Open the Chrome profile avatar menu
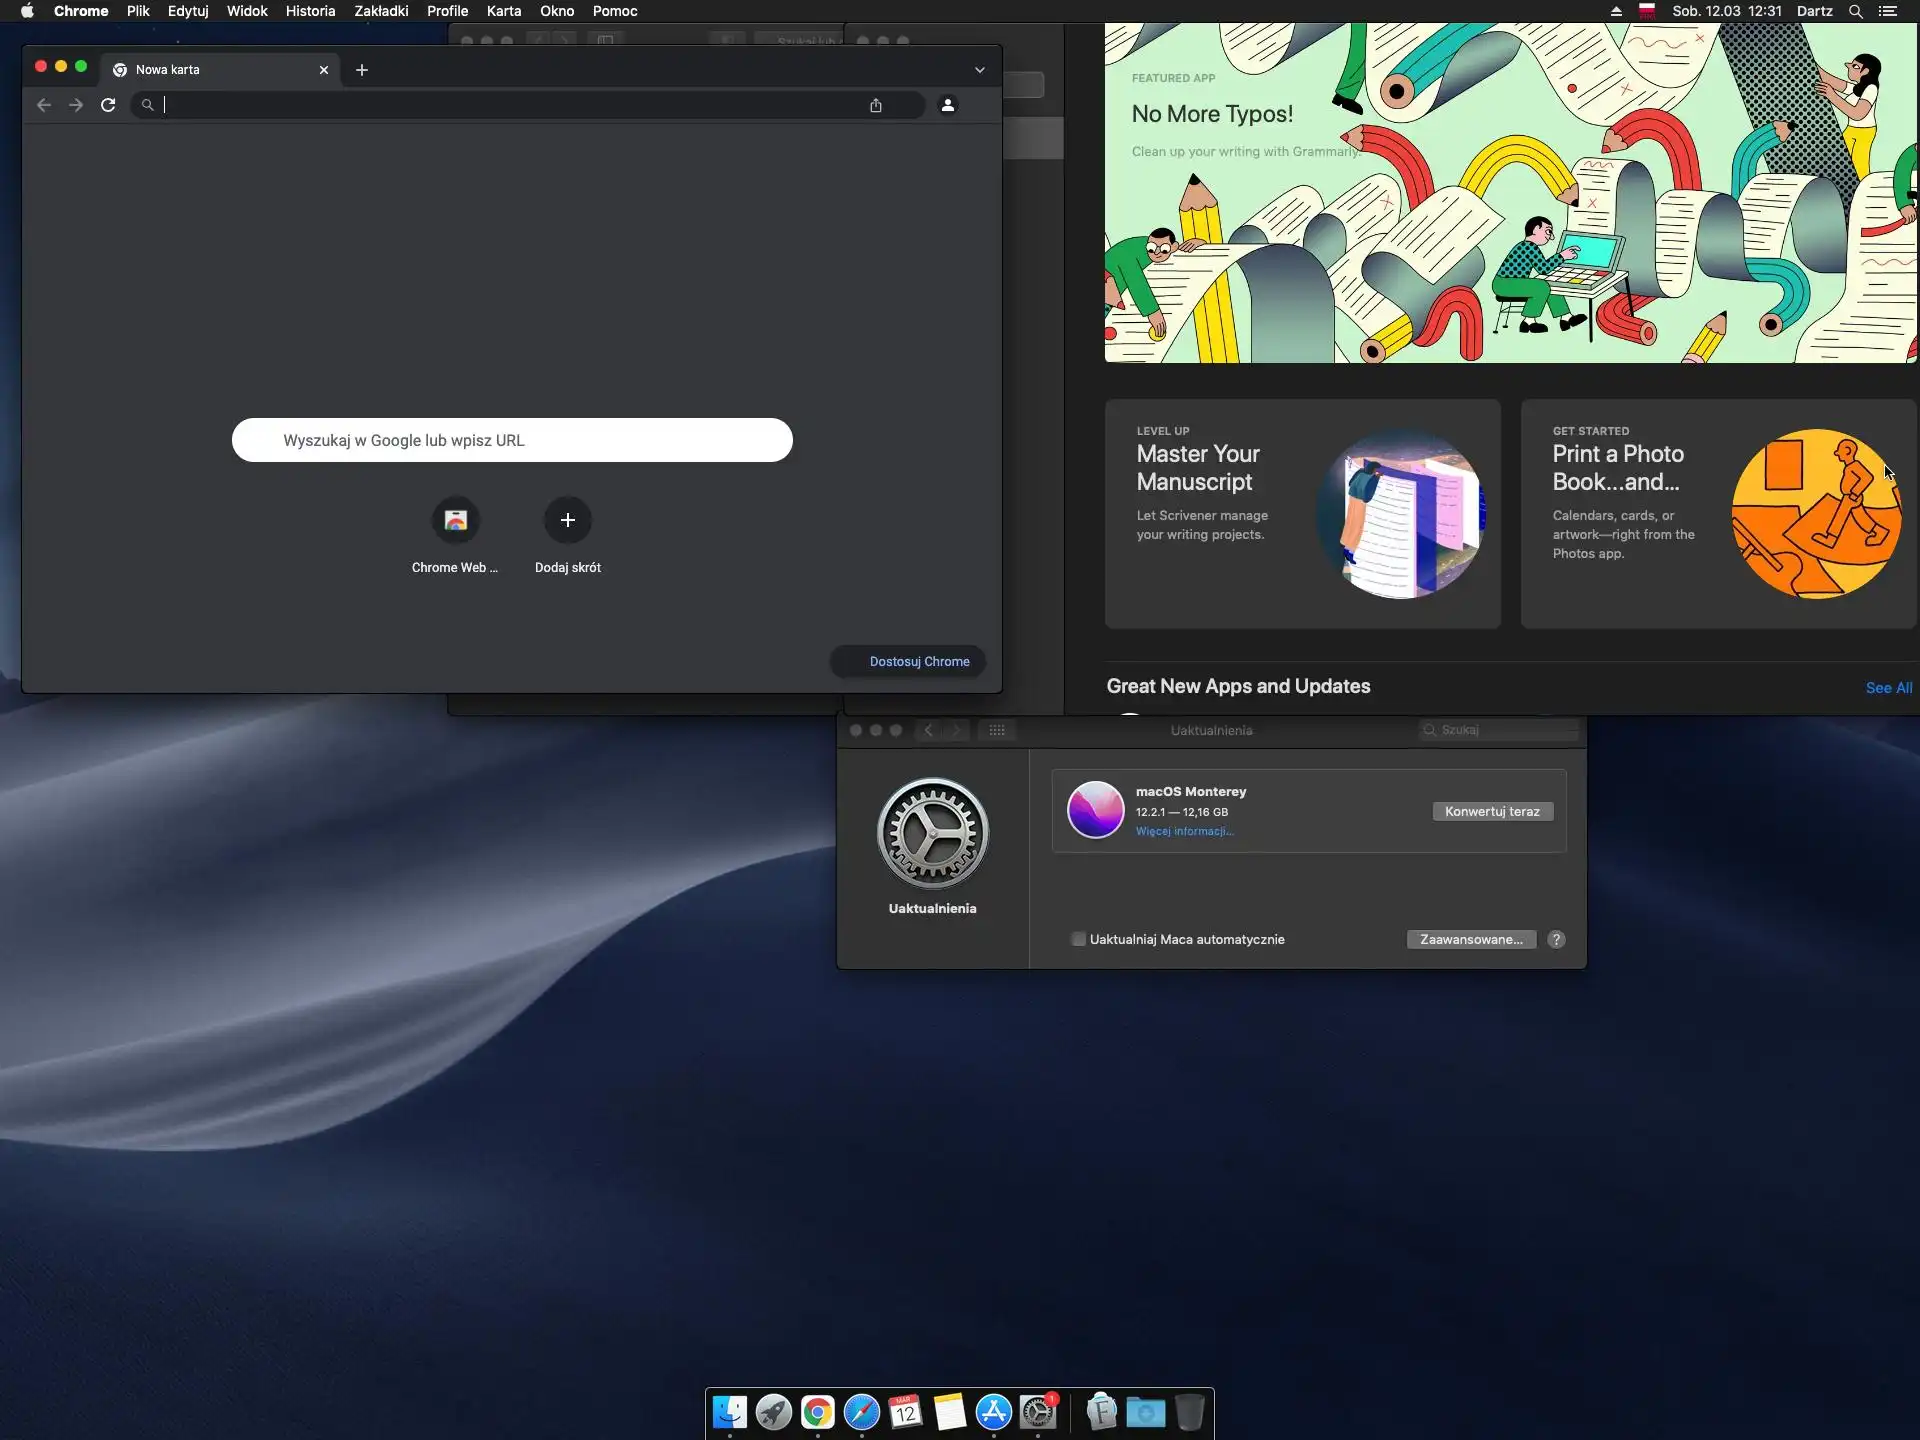Image resolution: width=1920 pixels, height=1440 pixels. point(948,105)
